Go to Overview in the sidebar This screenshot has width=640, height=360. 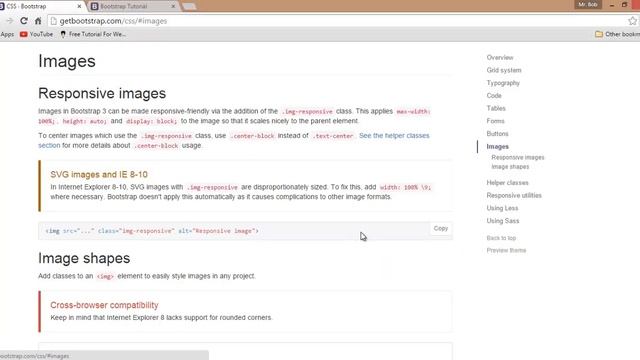[500, 58]
